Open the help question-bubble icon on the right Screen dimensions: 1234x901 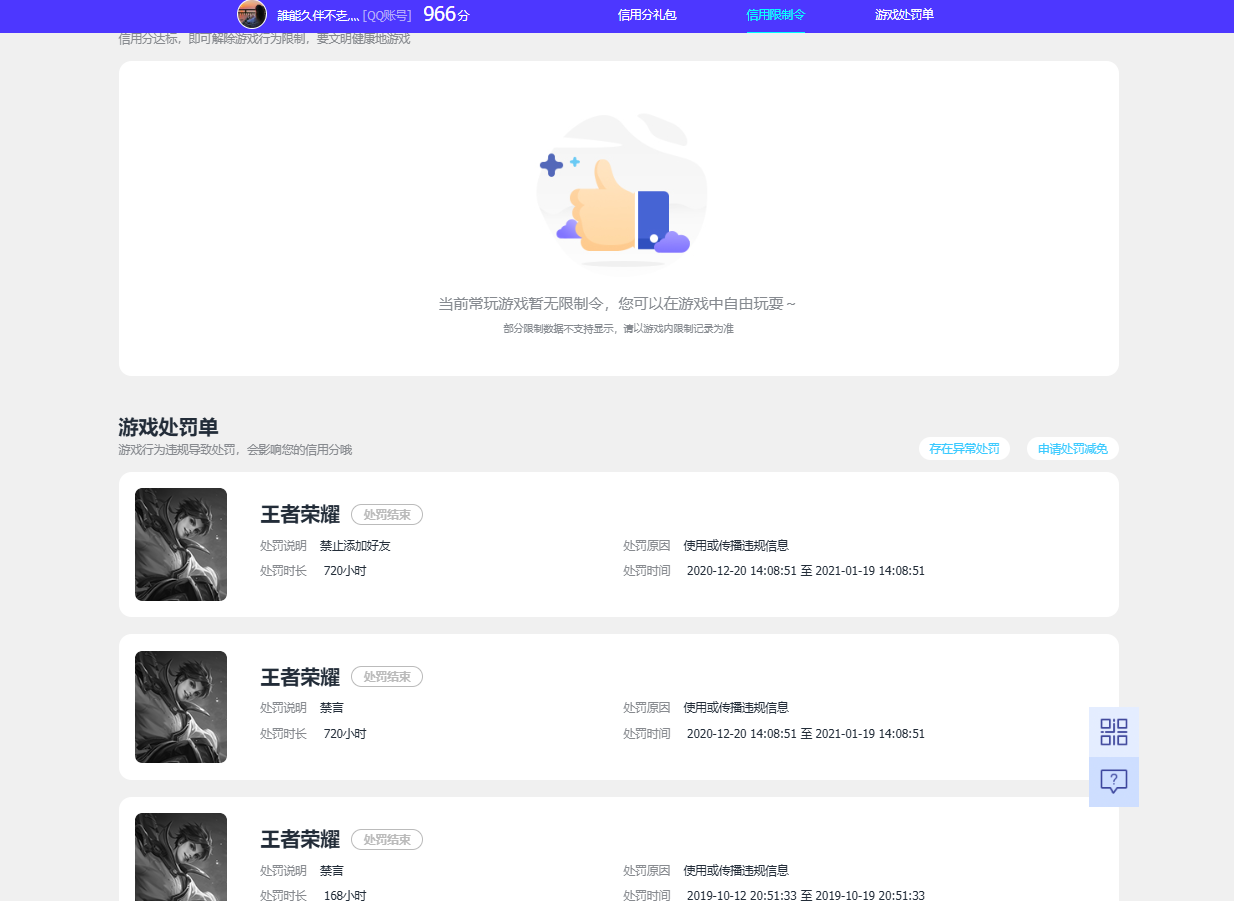tap(1113, 781)
